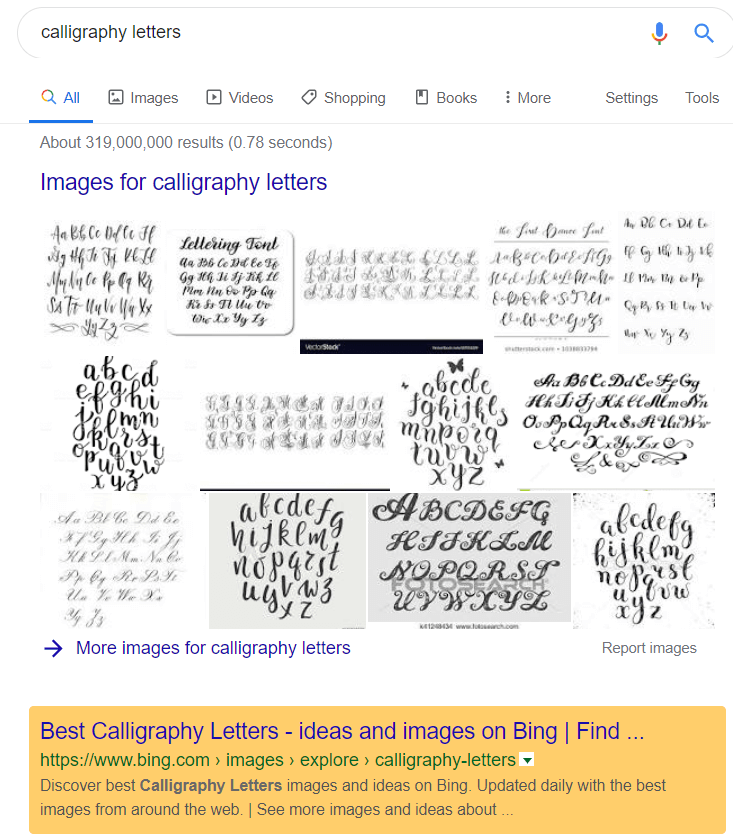Open the Lettering Font image thumbnail
Image resolution: width=733 pixels, height=838 pixels.
pos(230,282)
